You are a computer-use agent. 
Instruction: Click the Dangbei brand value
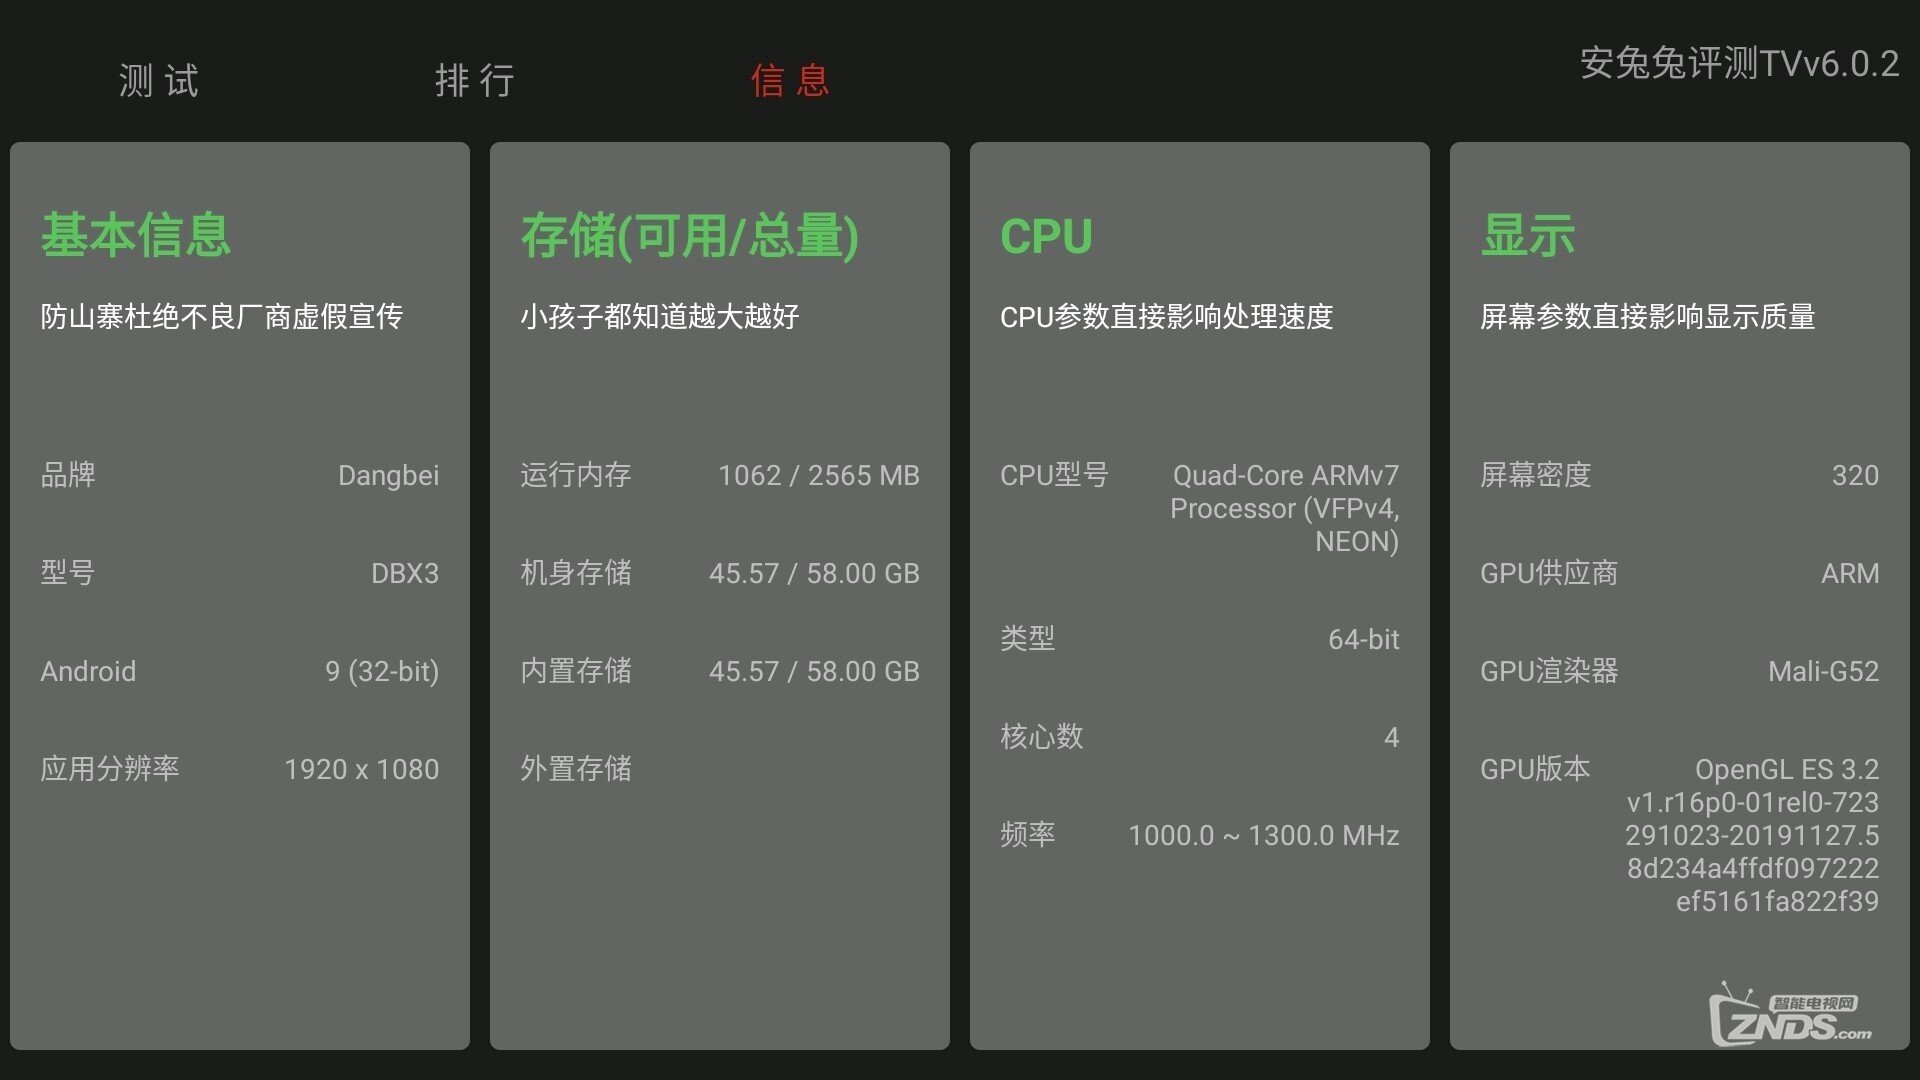point(388,476)
